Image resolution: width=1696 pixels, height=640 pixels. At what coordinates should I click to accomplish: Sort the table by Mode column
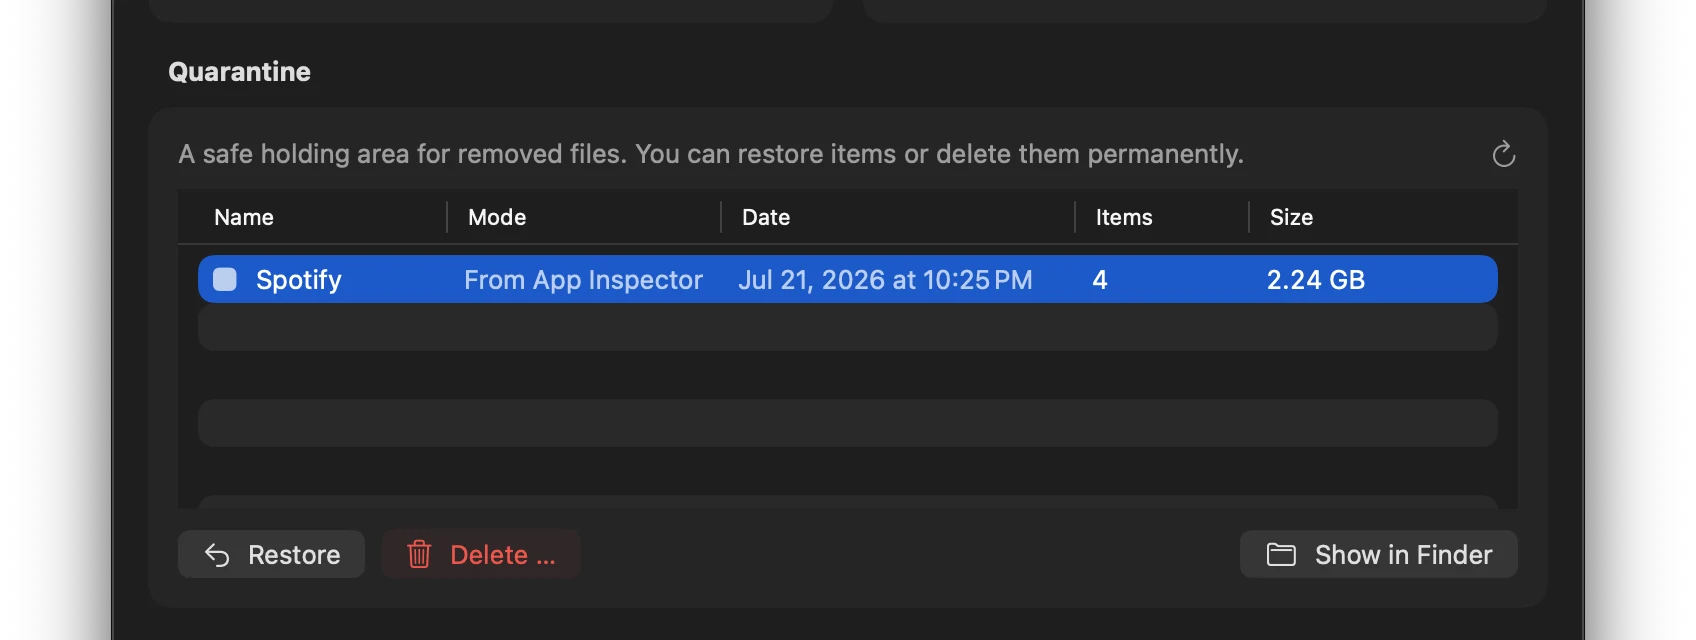497,217
